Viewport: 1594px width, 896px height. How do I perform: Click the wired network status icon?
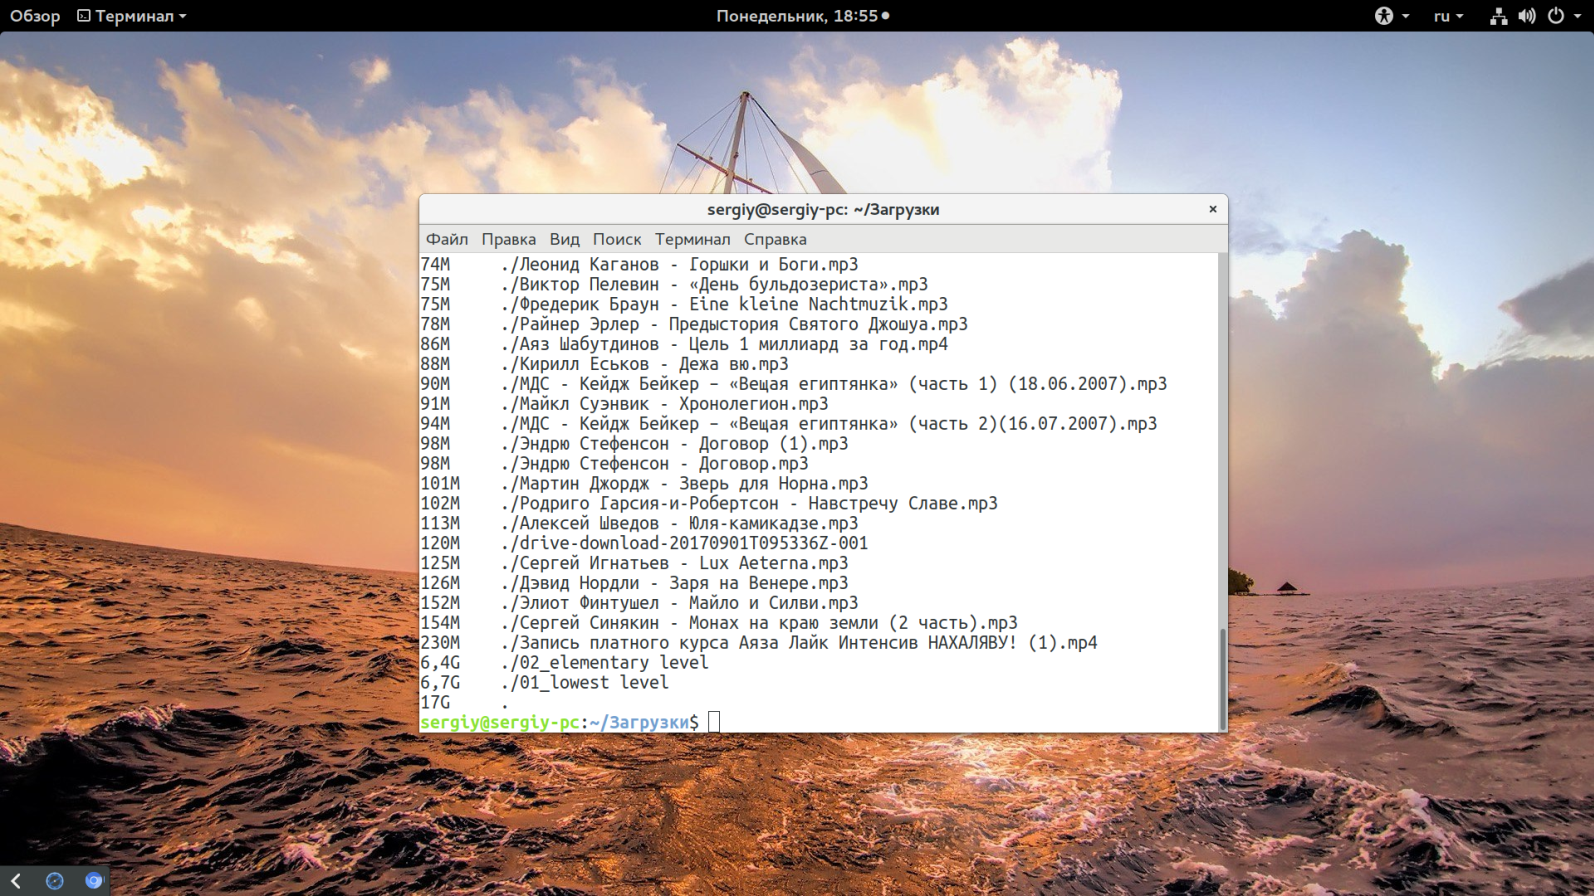pos(1498,16)
